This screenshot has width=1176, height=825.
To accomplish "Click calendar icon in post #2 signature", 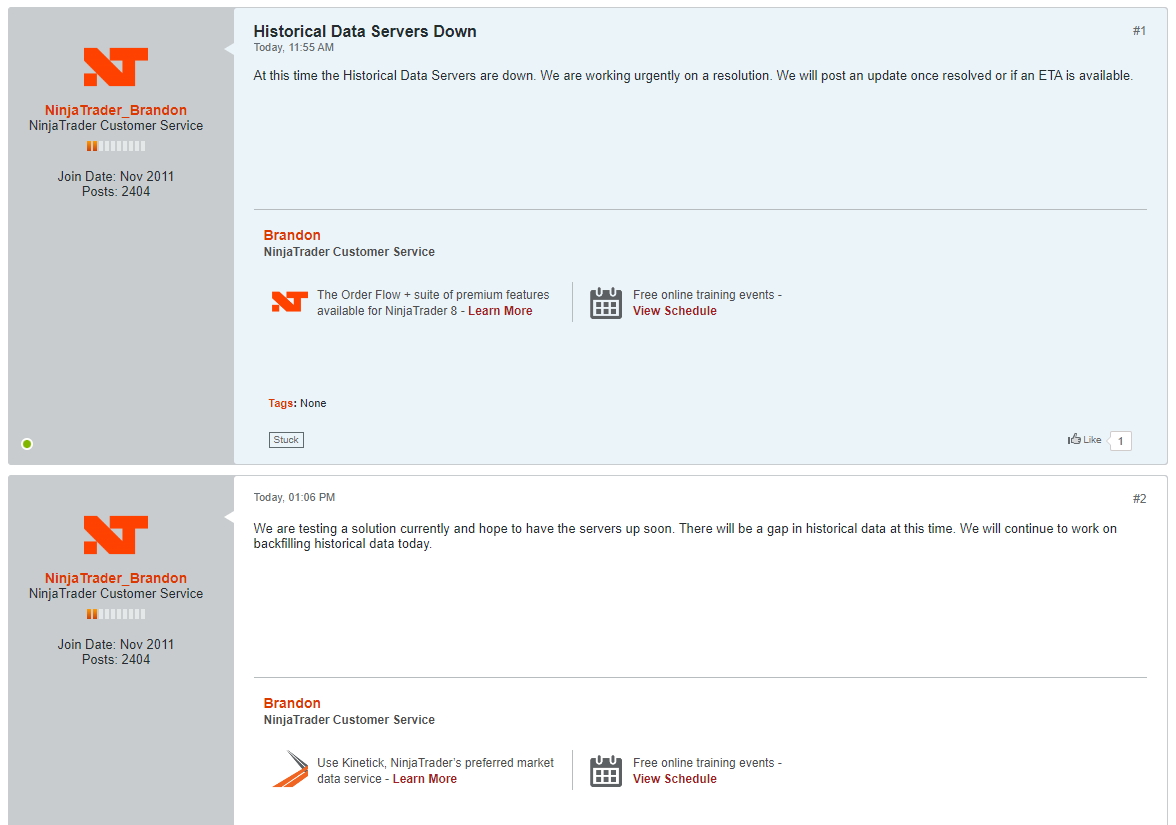I will (x=605, y=771).
